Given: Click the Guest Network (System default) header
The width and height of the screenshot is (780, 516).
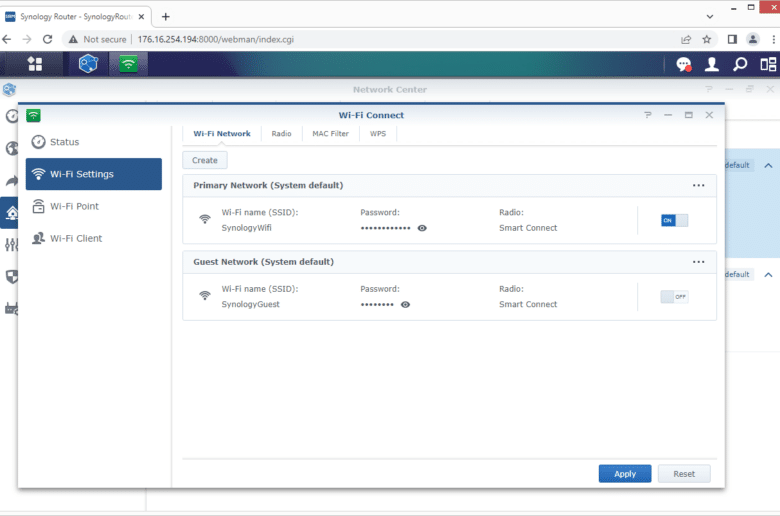Looking at the screenshot, I should coord(264,262).
